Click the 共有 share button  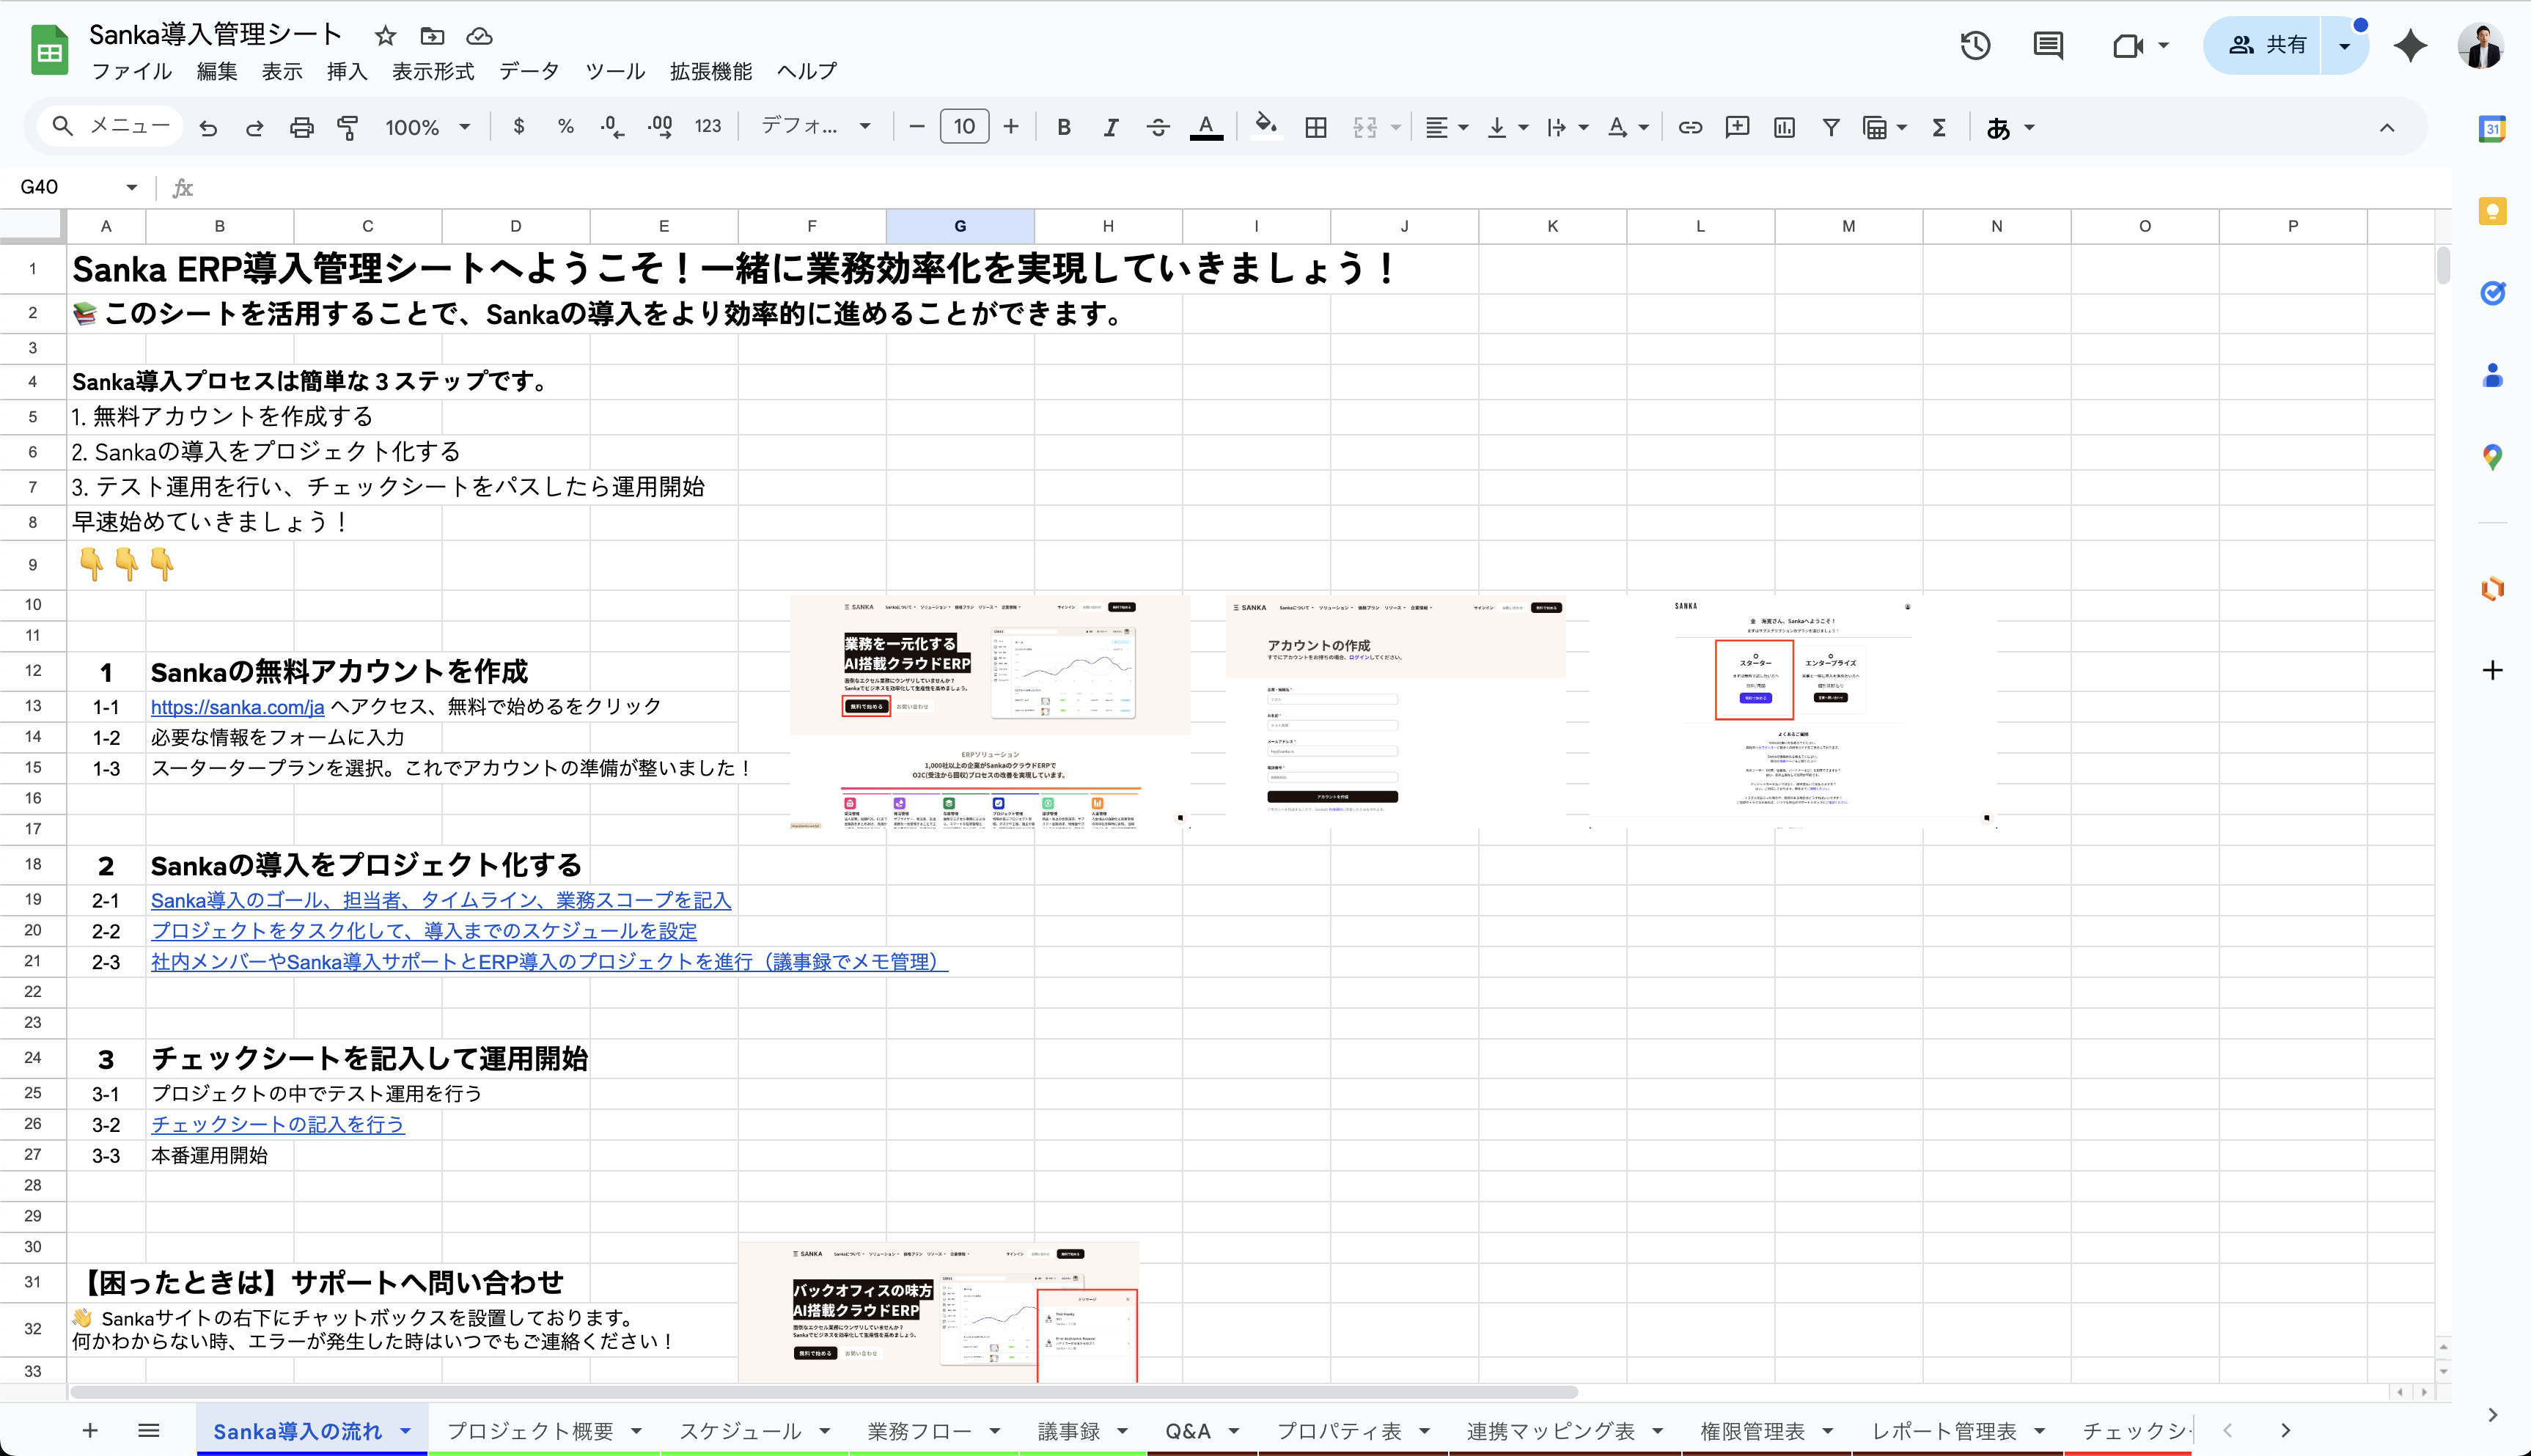coord(2267,45)
